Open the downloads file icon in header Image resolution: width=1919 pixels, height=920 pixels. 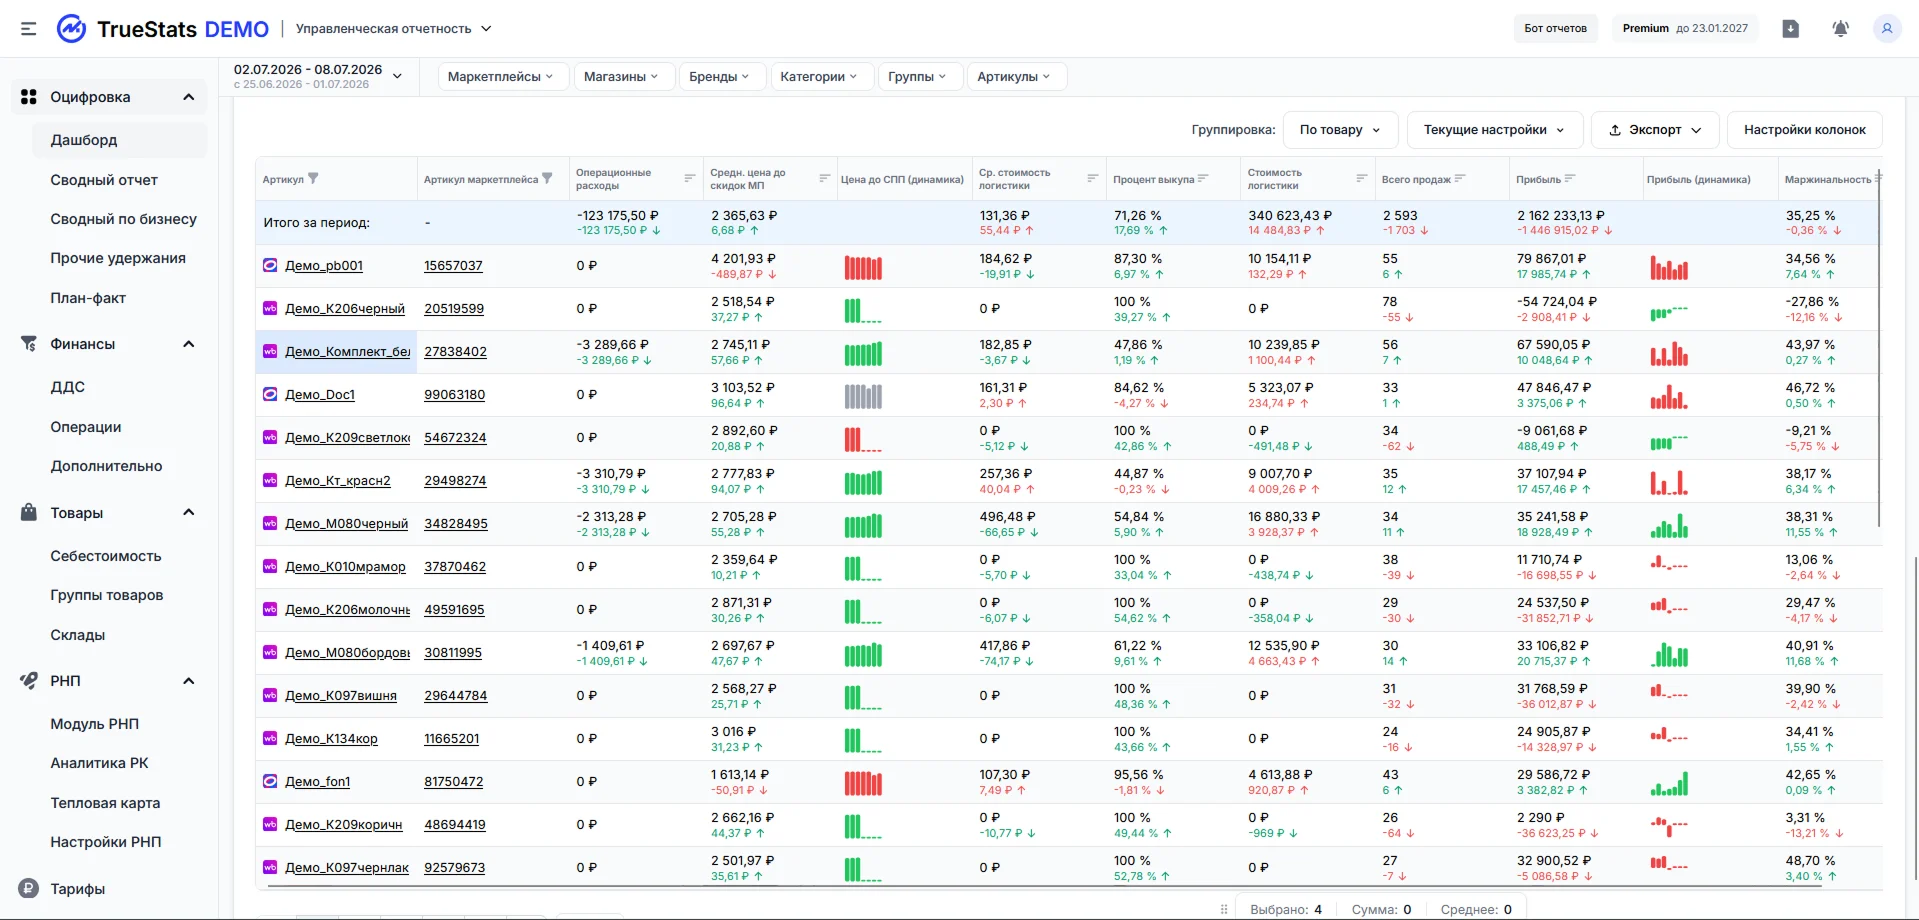[x=1790, y=29]
